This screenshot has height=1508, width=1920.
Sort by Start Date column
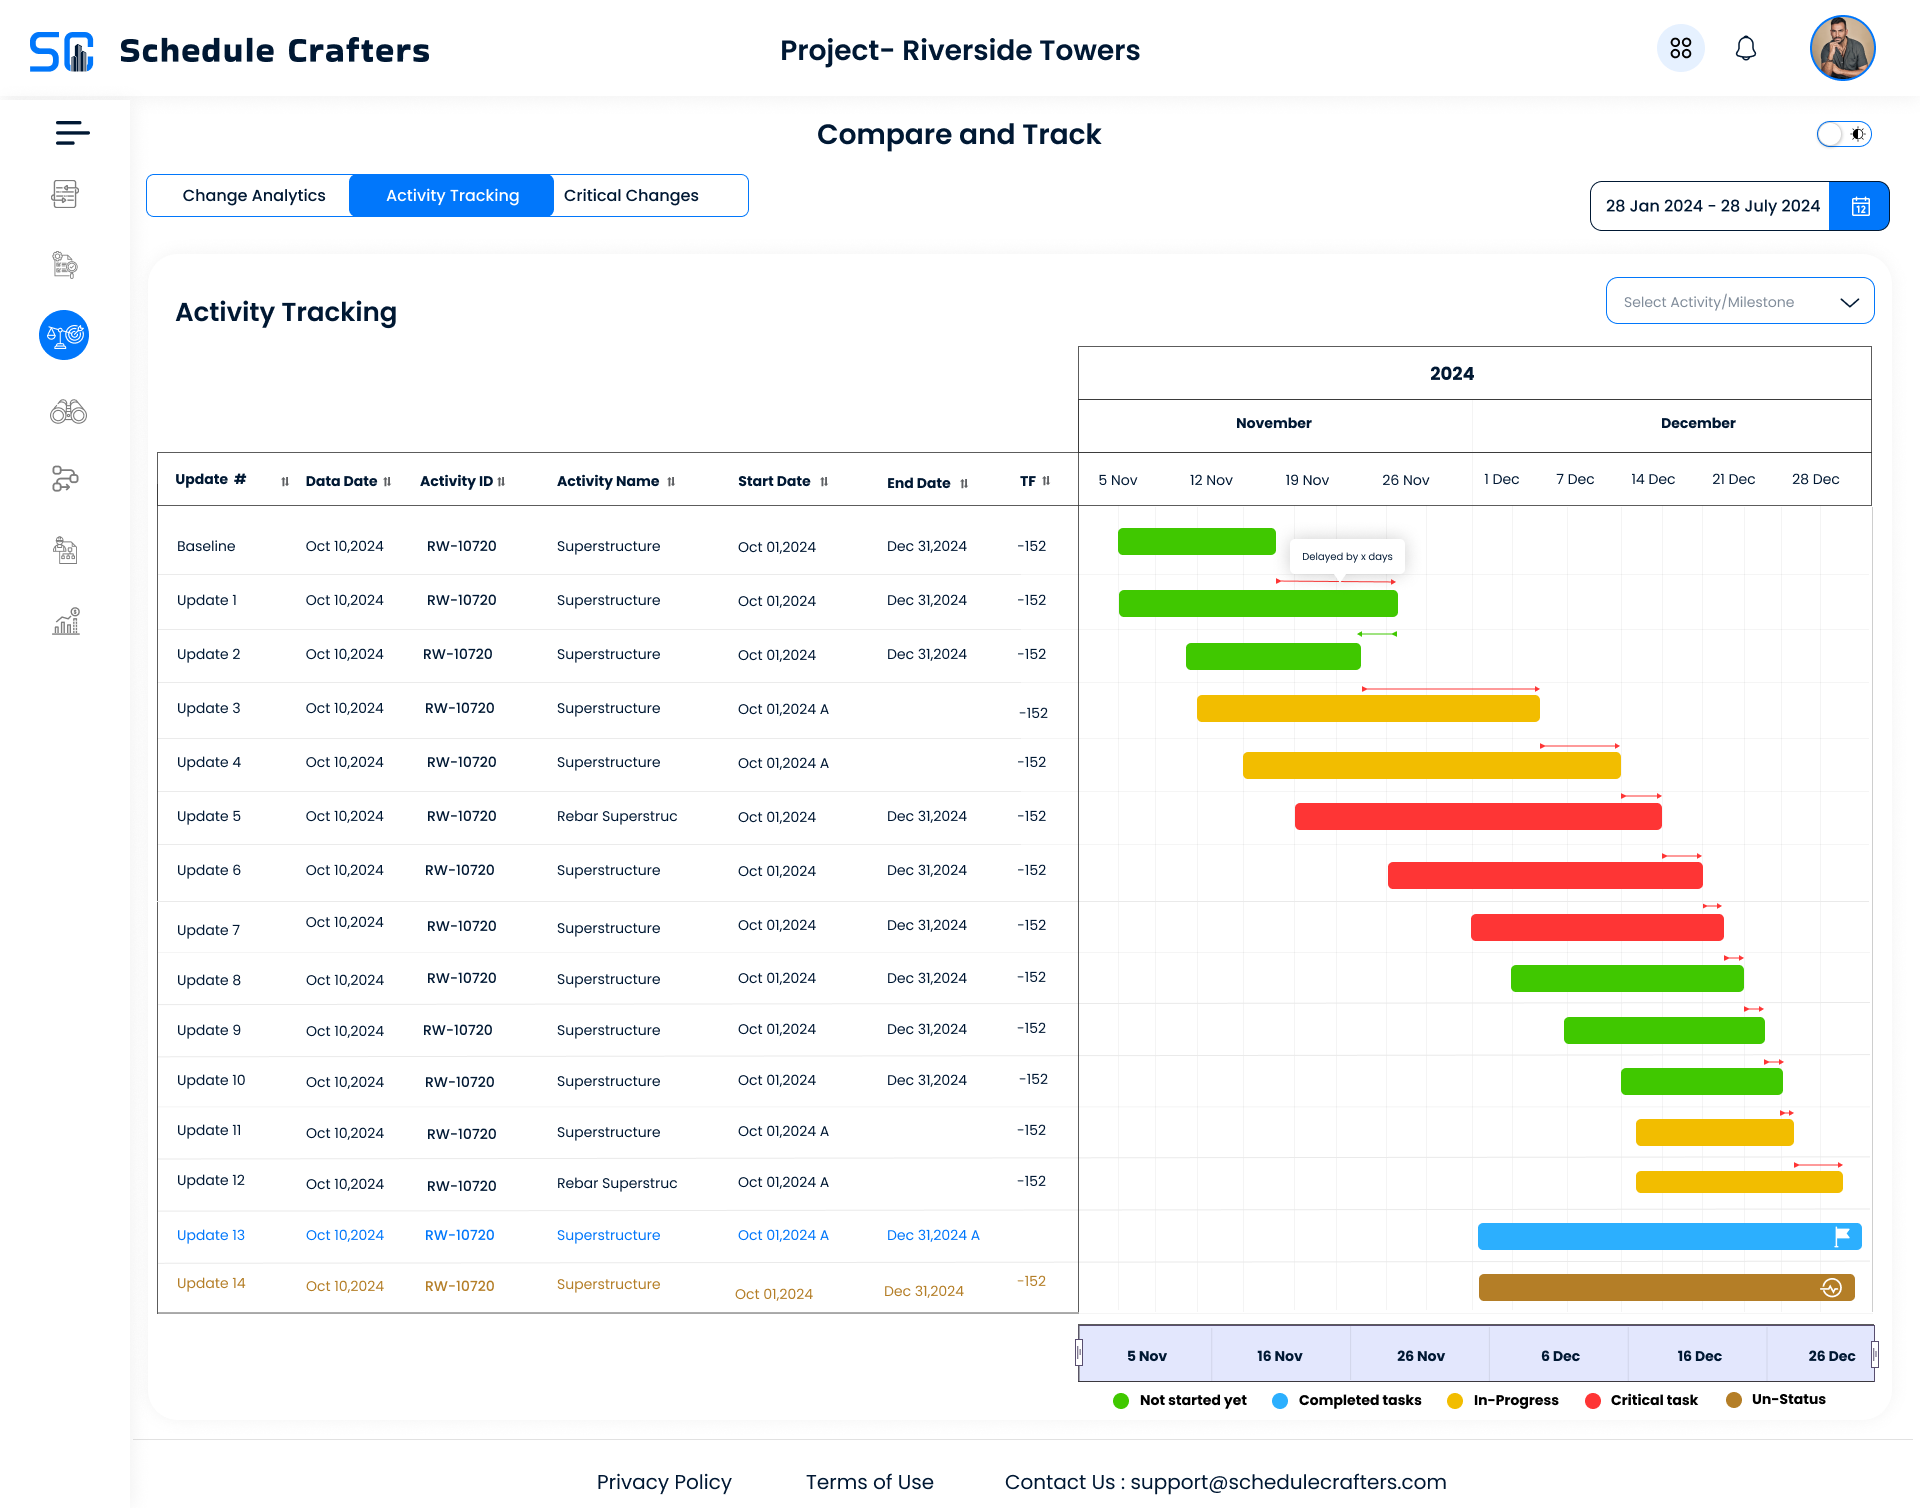pyautogui.click(x=824, y=482)
